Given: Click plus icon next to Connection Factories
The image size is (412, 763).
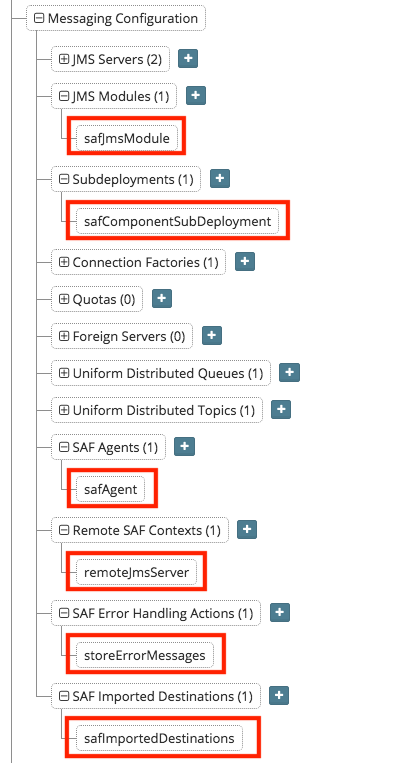Looking at the screenshot, I should (x=245, y=261).
